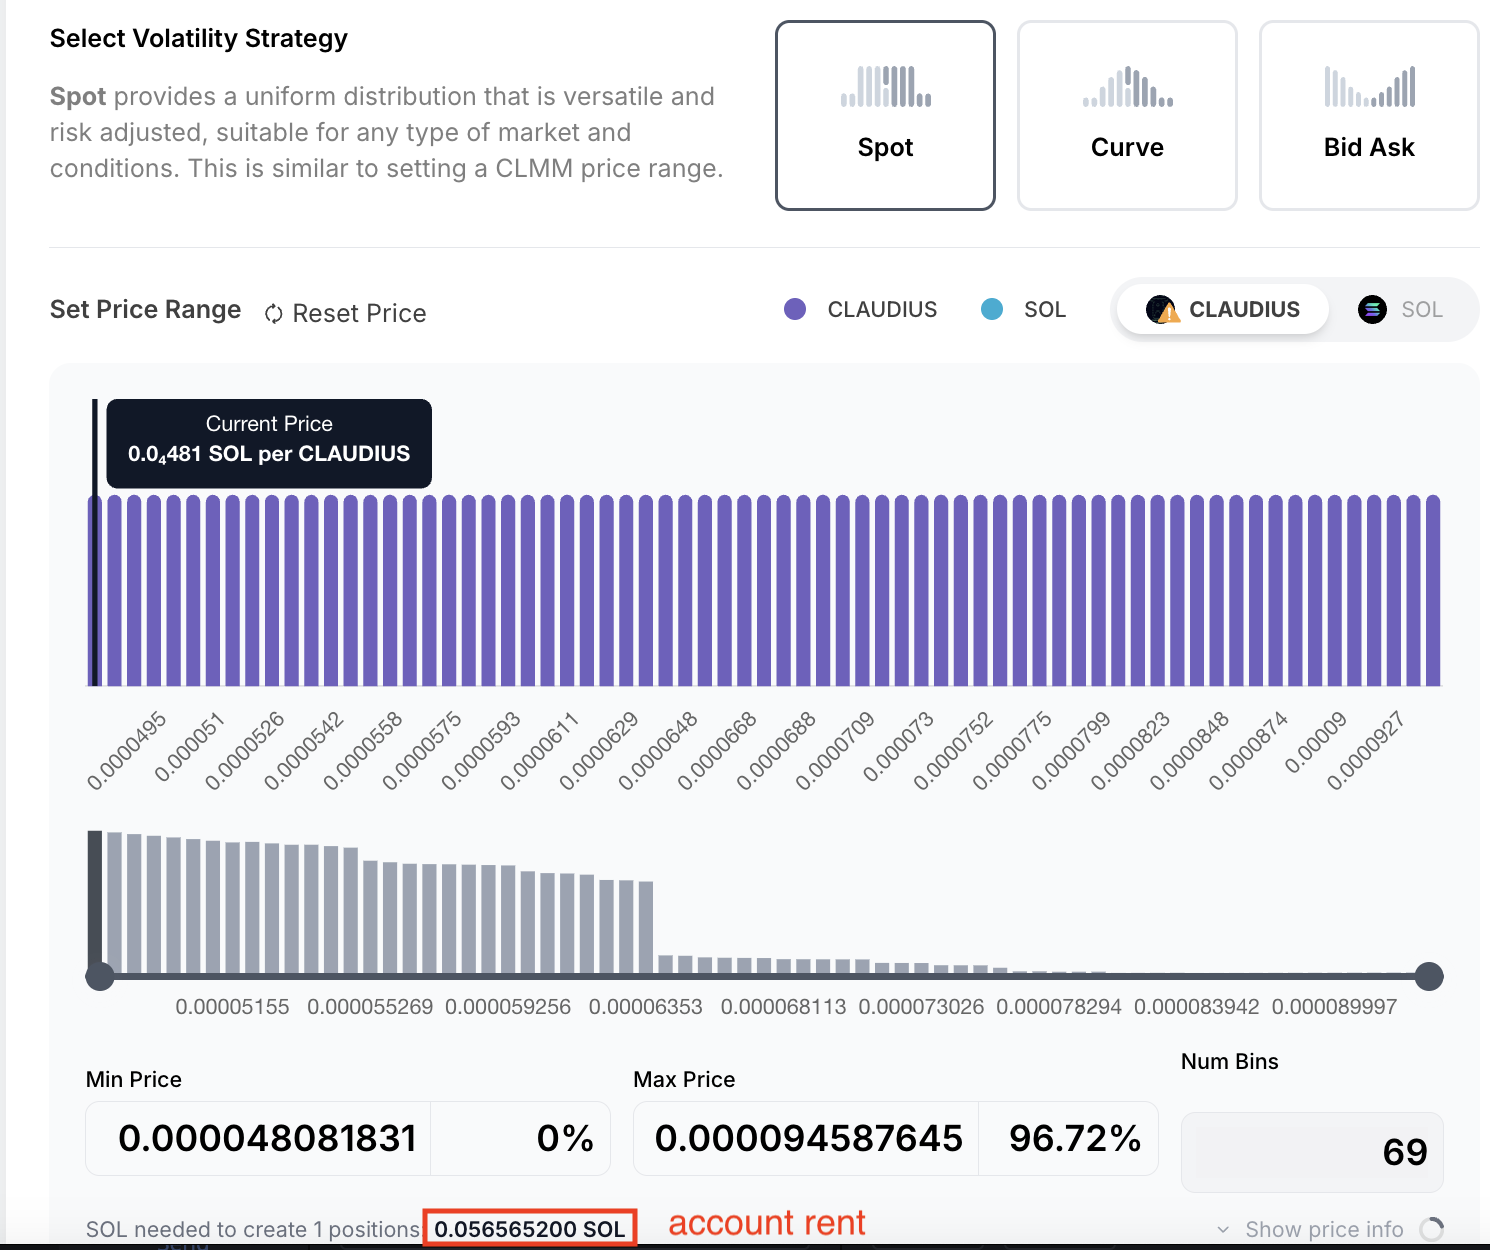Click the purple CLAUDIUS legend dot
This screenshot has height=1250, width=1490.
click(795, 309)
